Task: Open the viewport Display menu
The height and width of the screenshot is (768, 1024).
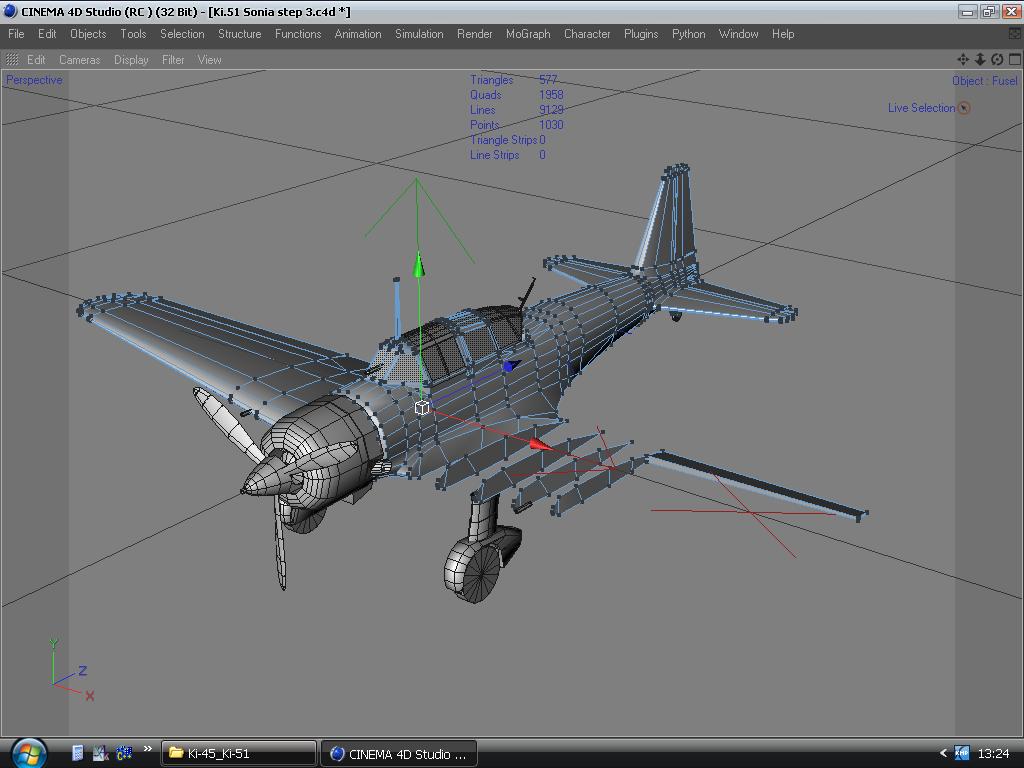Action: coord(131,60)
